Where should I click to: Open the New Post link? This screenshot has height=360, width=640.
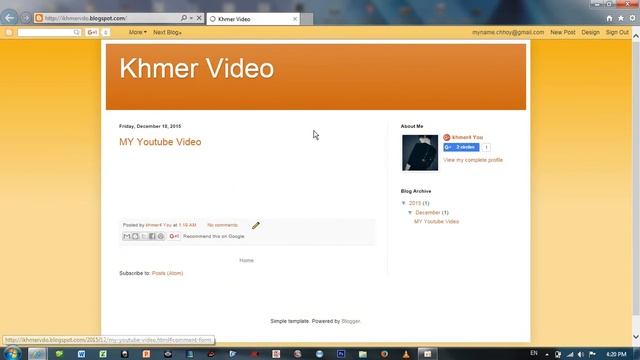[x=562, y=32]
